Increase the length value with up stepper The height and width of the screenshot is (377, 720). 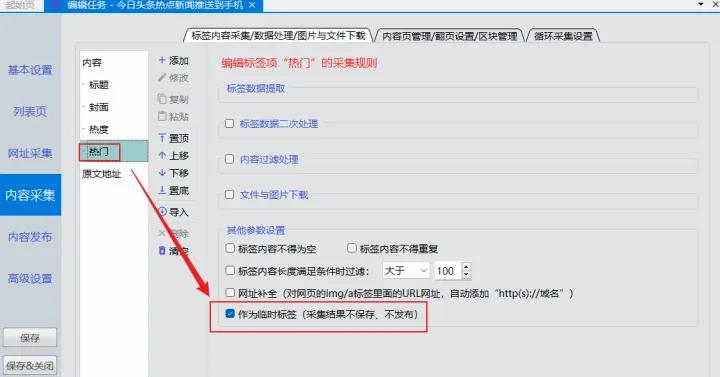click(x=467, y=267)
